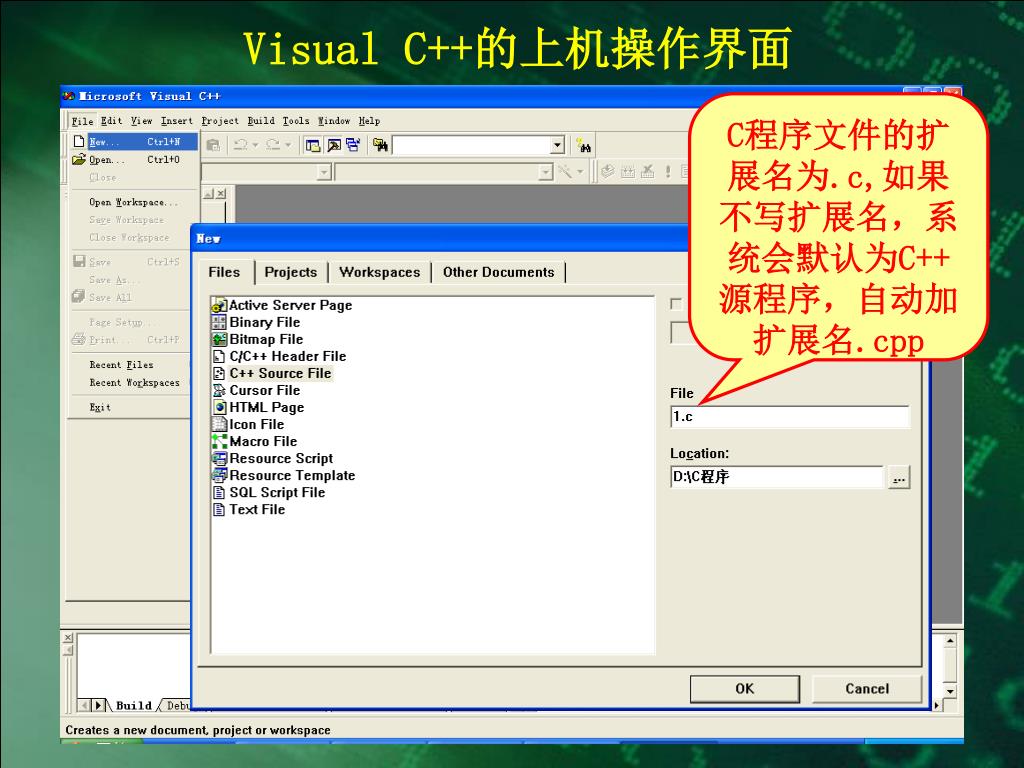This screenshot has height=768, width=1024.
Task: Click the Icon File type icon
Action: pos(219,424)
